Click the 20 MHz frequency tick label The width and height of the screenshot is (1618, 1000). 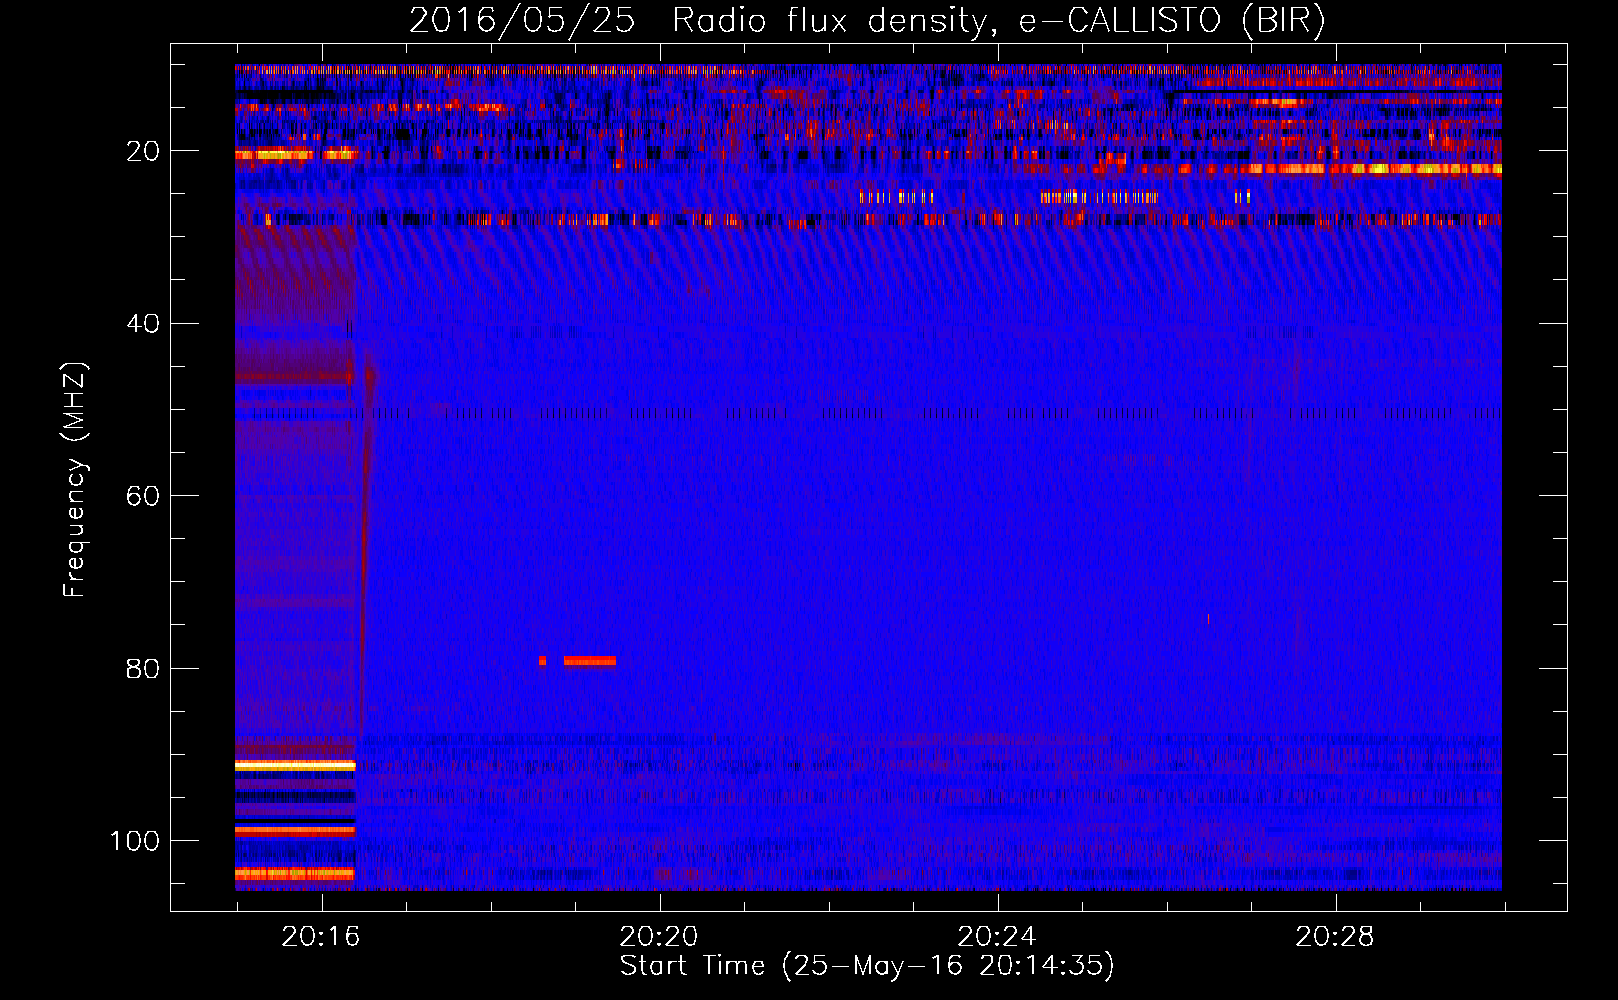click(x=143, y=151)
